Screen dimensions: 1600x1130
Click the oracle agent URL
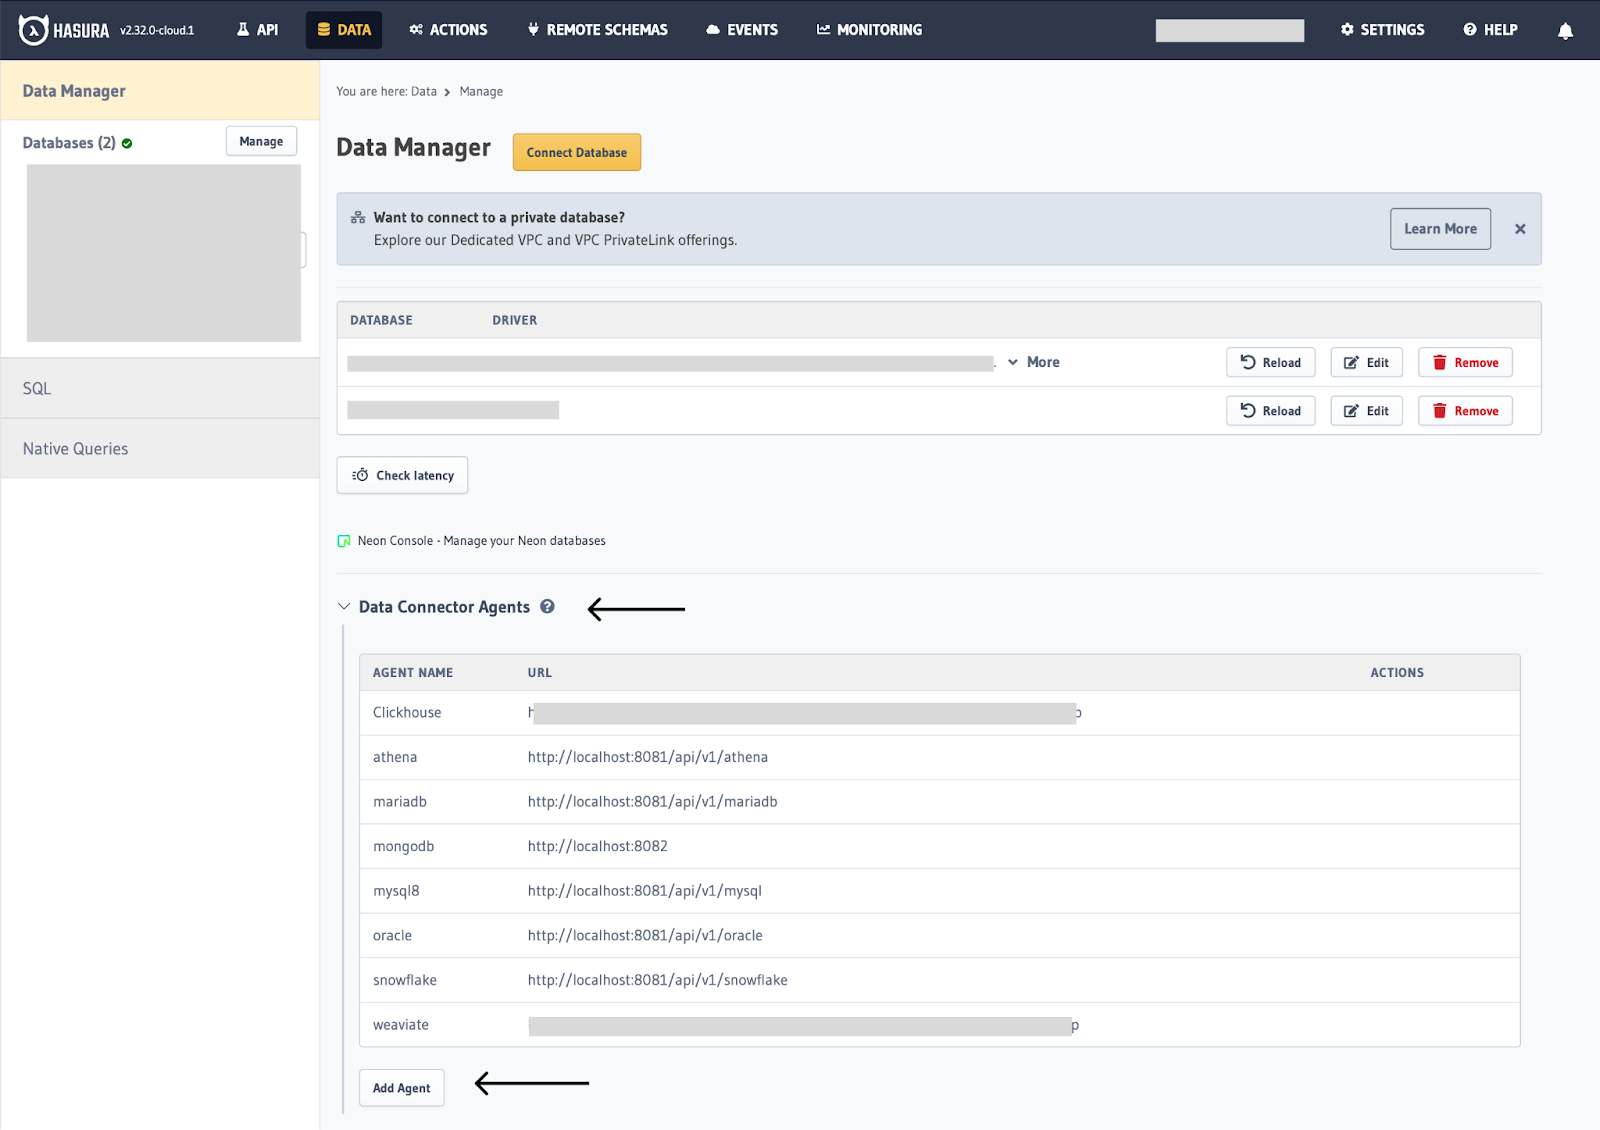(645, 935)
